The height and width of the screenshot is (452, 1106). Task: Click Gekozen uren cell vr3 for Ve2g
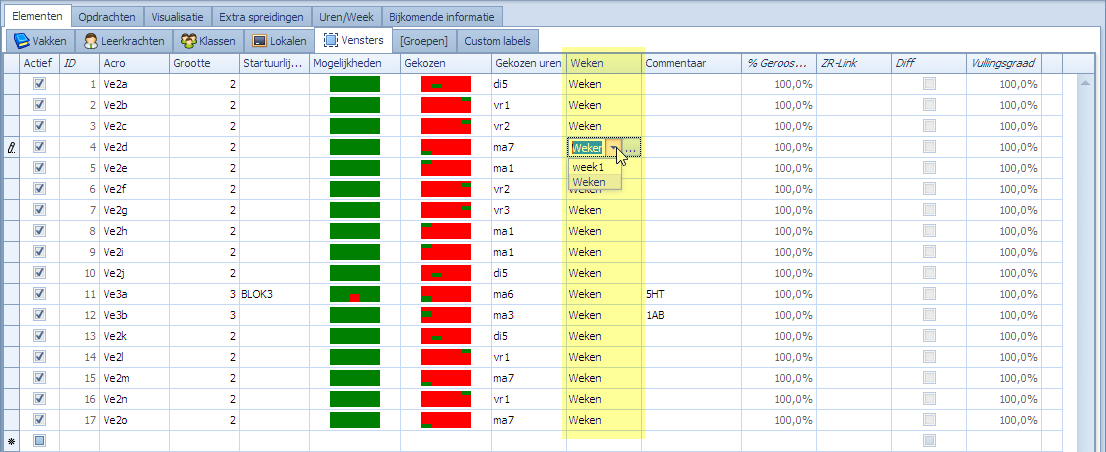click(528, 210)
